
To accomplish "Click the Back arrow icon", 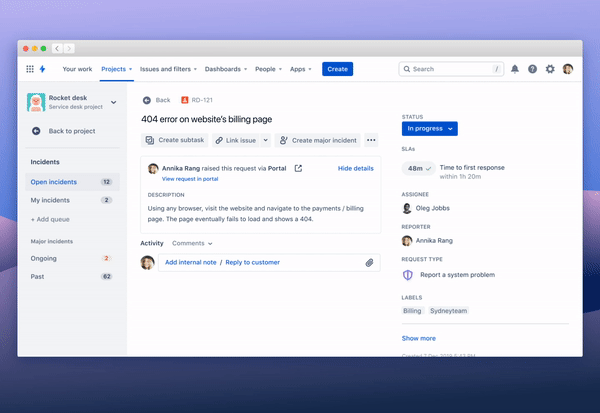I will click(146, 100).
